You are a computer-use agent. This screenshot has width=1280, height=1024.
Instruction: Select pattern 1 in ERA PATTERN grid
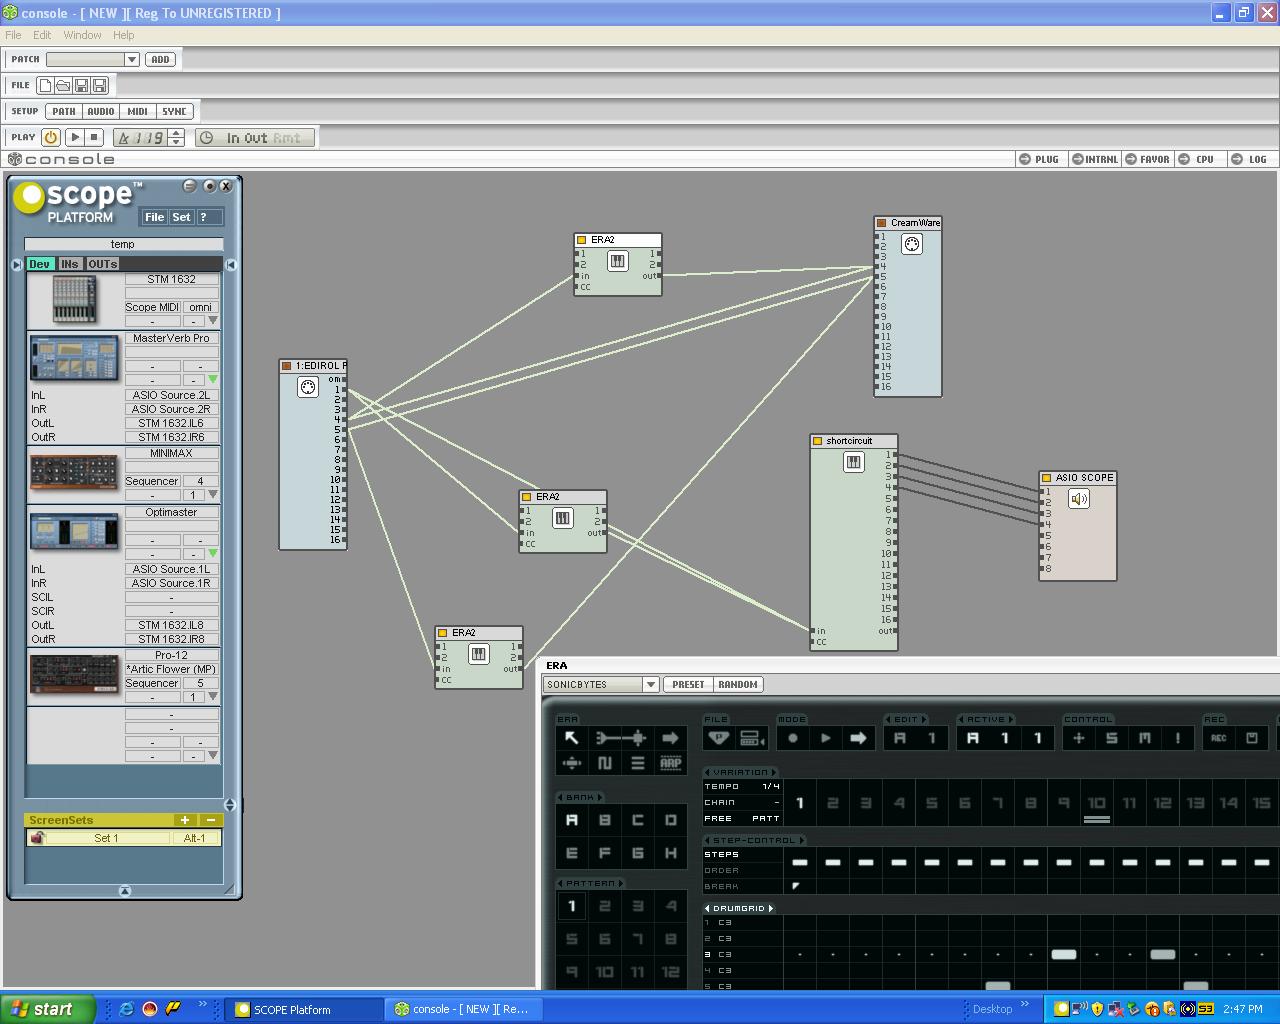click(x=572, y=906)
